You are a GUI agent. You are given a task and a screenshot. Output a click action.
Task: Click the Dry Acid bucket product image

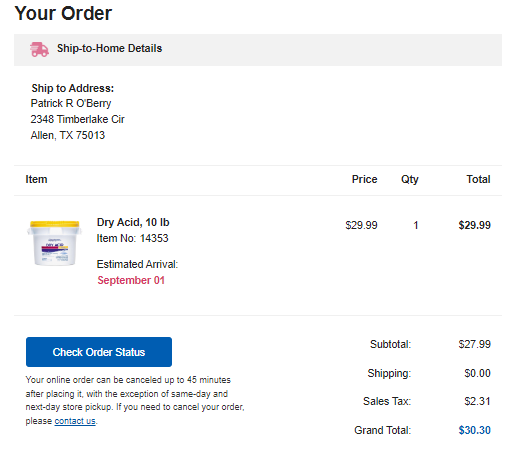[x=54, y=243]
